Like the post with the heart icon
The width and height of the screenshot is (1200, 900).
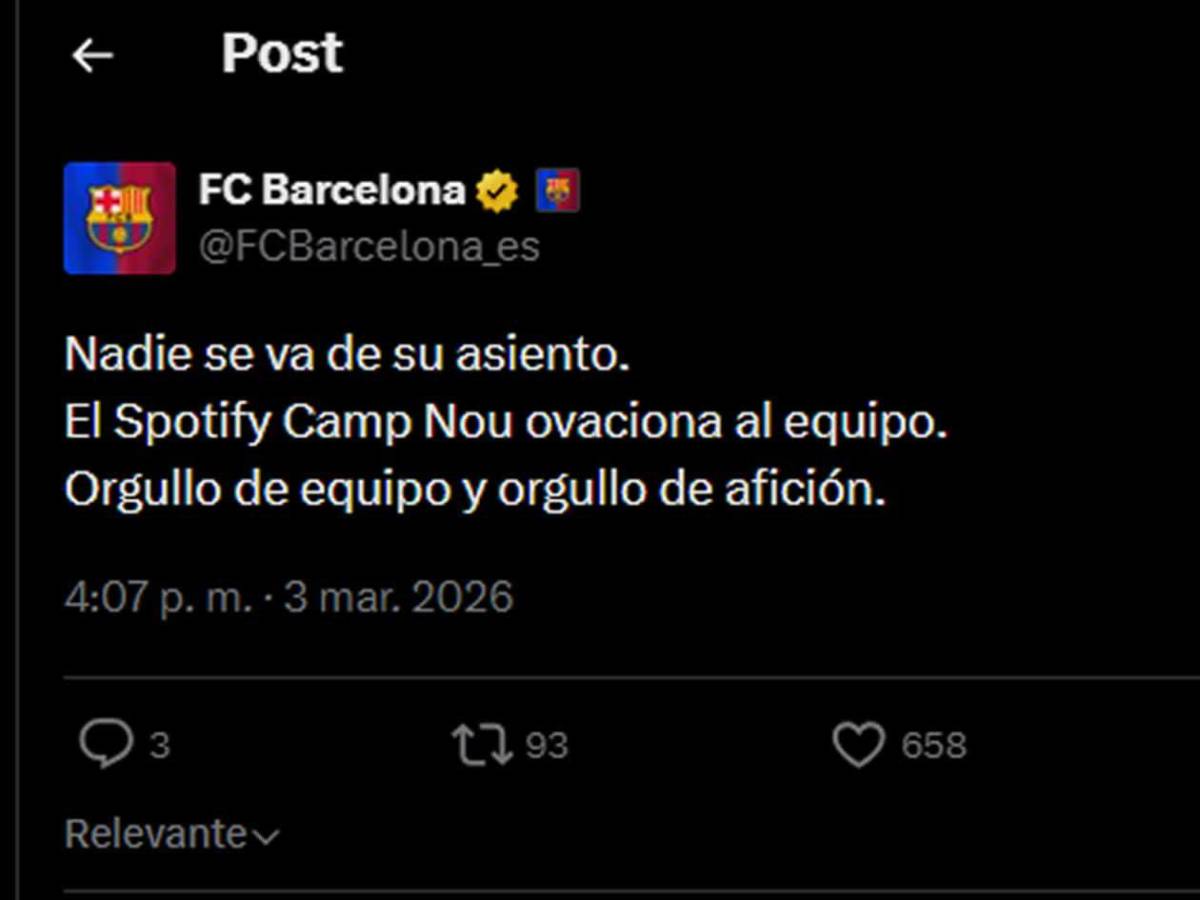pos(859,745)
